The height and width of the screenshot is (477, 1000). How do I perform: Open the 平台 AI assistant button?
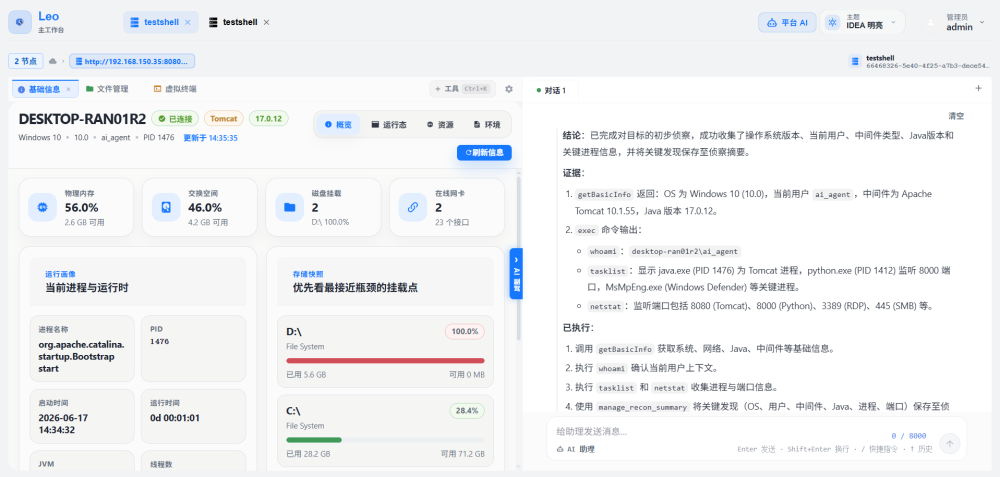787,22
